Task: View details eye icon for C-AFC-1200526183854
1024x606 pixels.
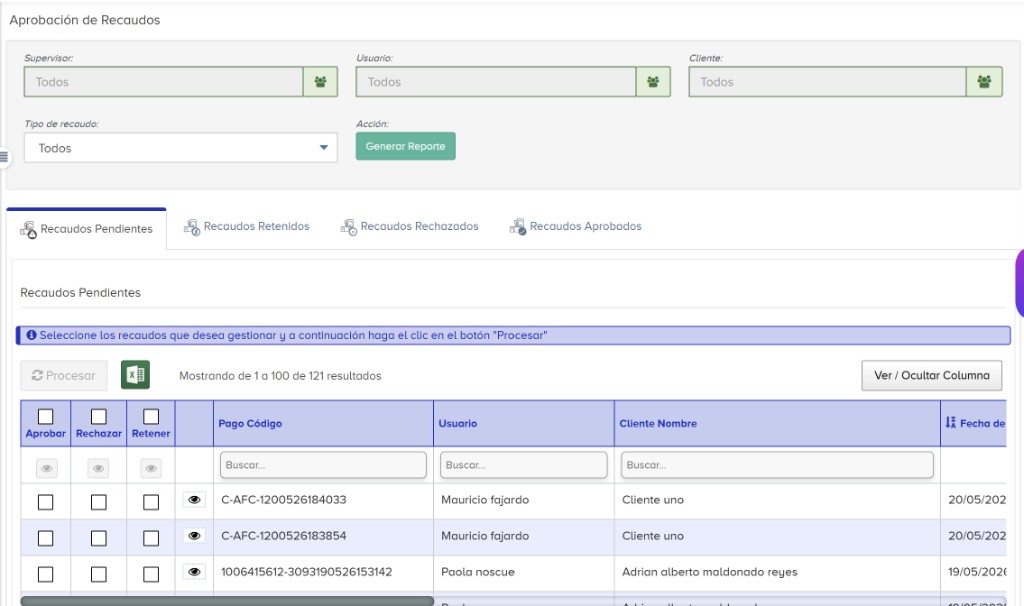Action: 194,535
